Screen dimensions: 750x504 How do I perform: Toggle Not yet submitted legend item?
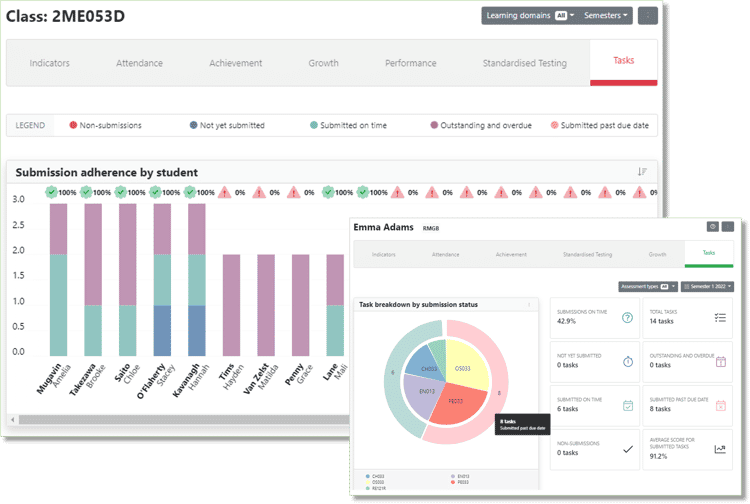tap(227, 125)
